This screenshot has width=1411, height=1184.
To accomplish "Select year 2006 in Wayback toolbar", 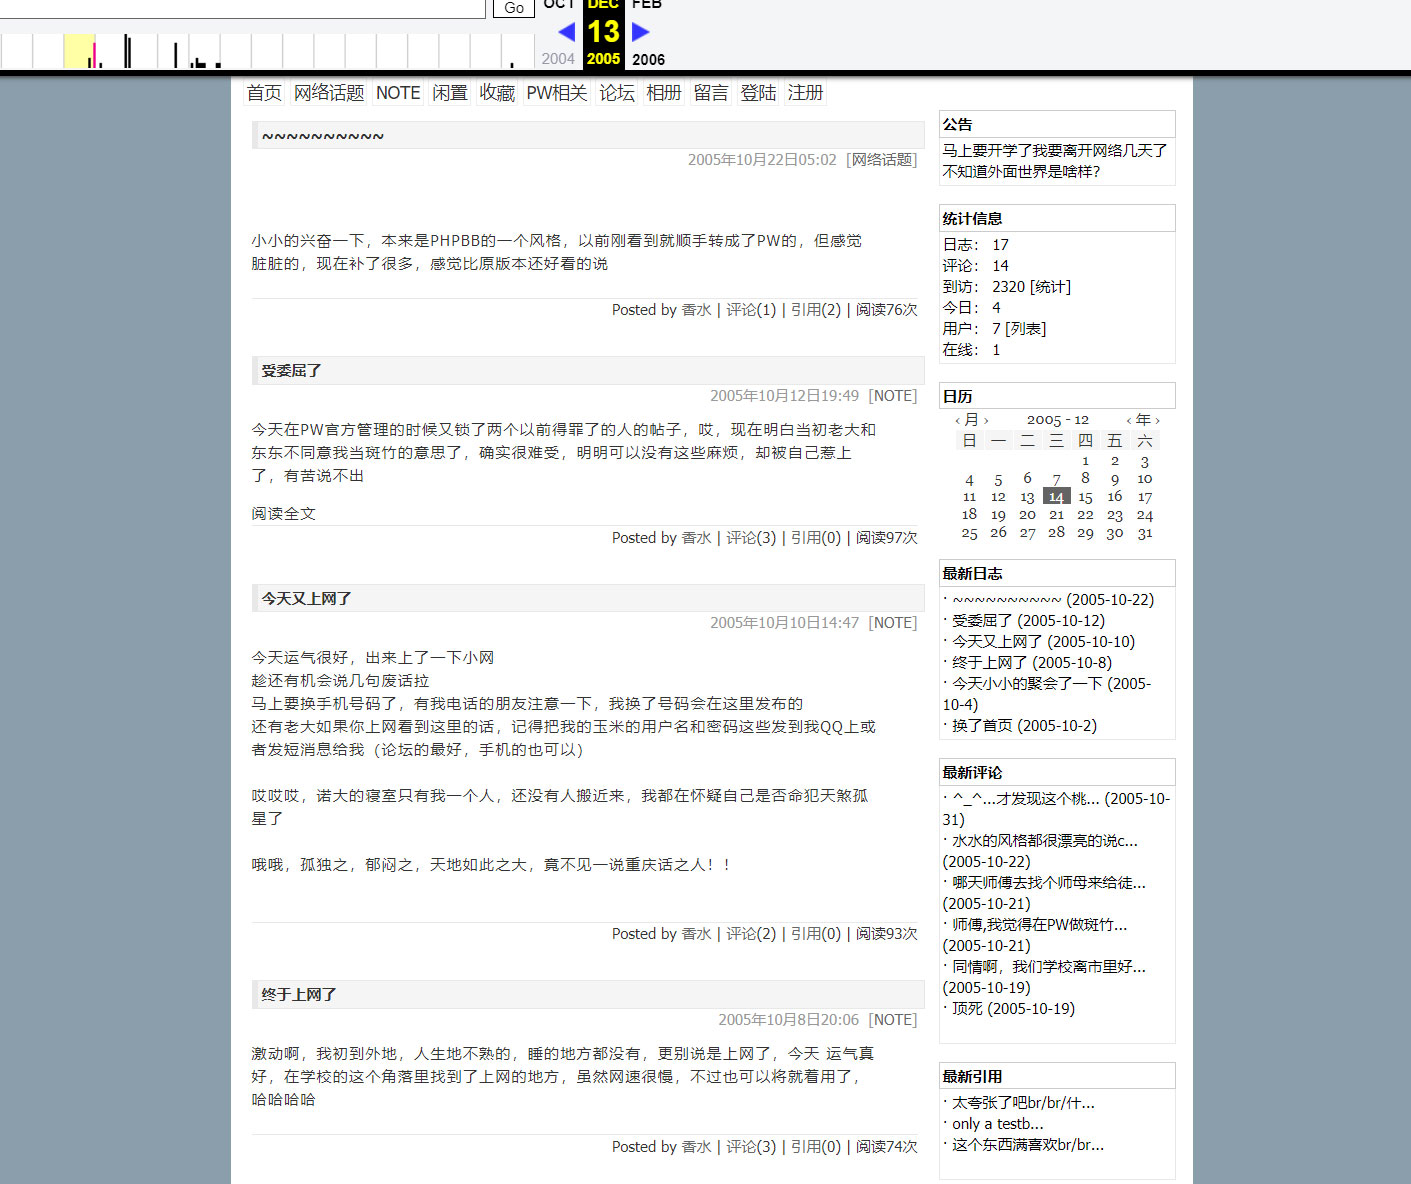I will [x=649, y=59].
